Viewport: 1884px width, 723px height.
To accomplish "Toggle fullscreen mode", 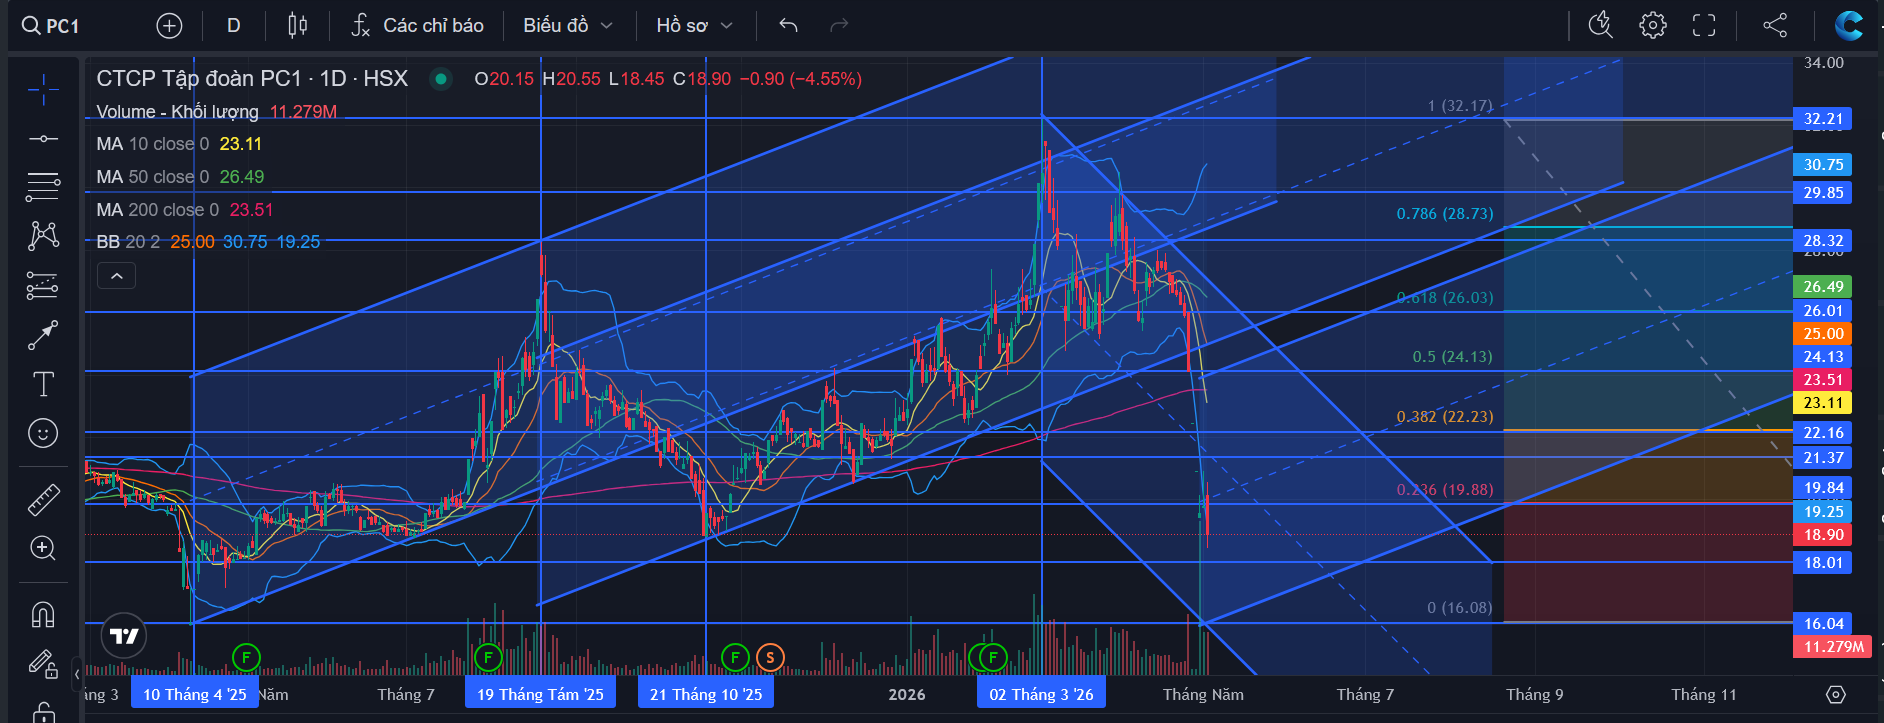I will pyautogui.click(x=1704, y=26).
